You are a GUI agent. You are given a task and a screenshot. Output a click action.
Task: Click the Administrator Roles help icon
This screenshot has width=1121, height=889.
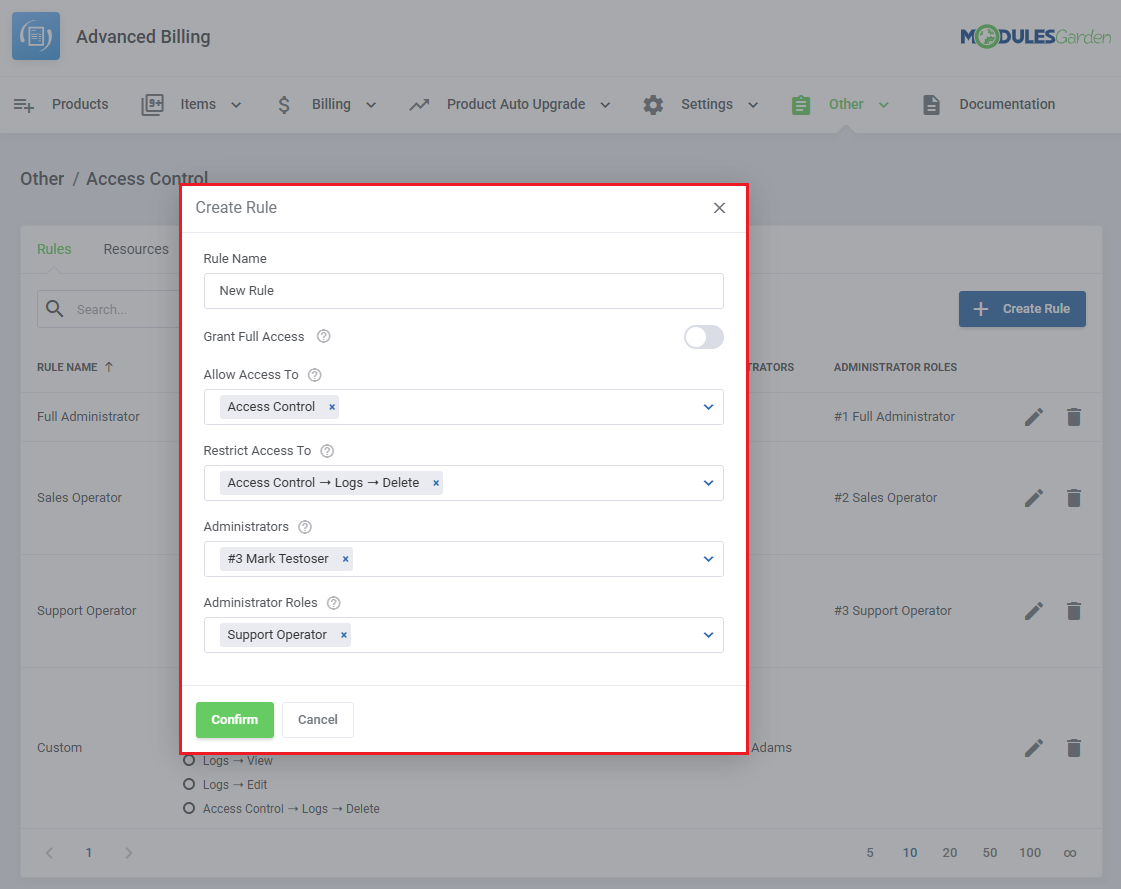(334, 603)
